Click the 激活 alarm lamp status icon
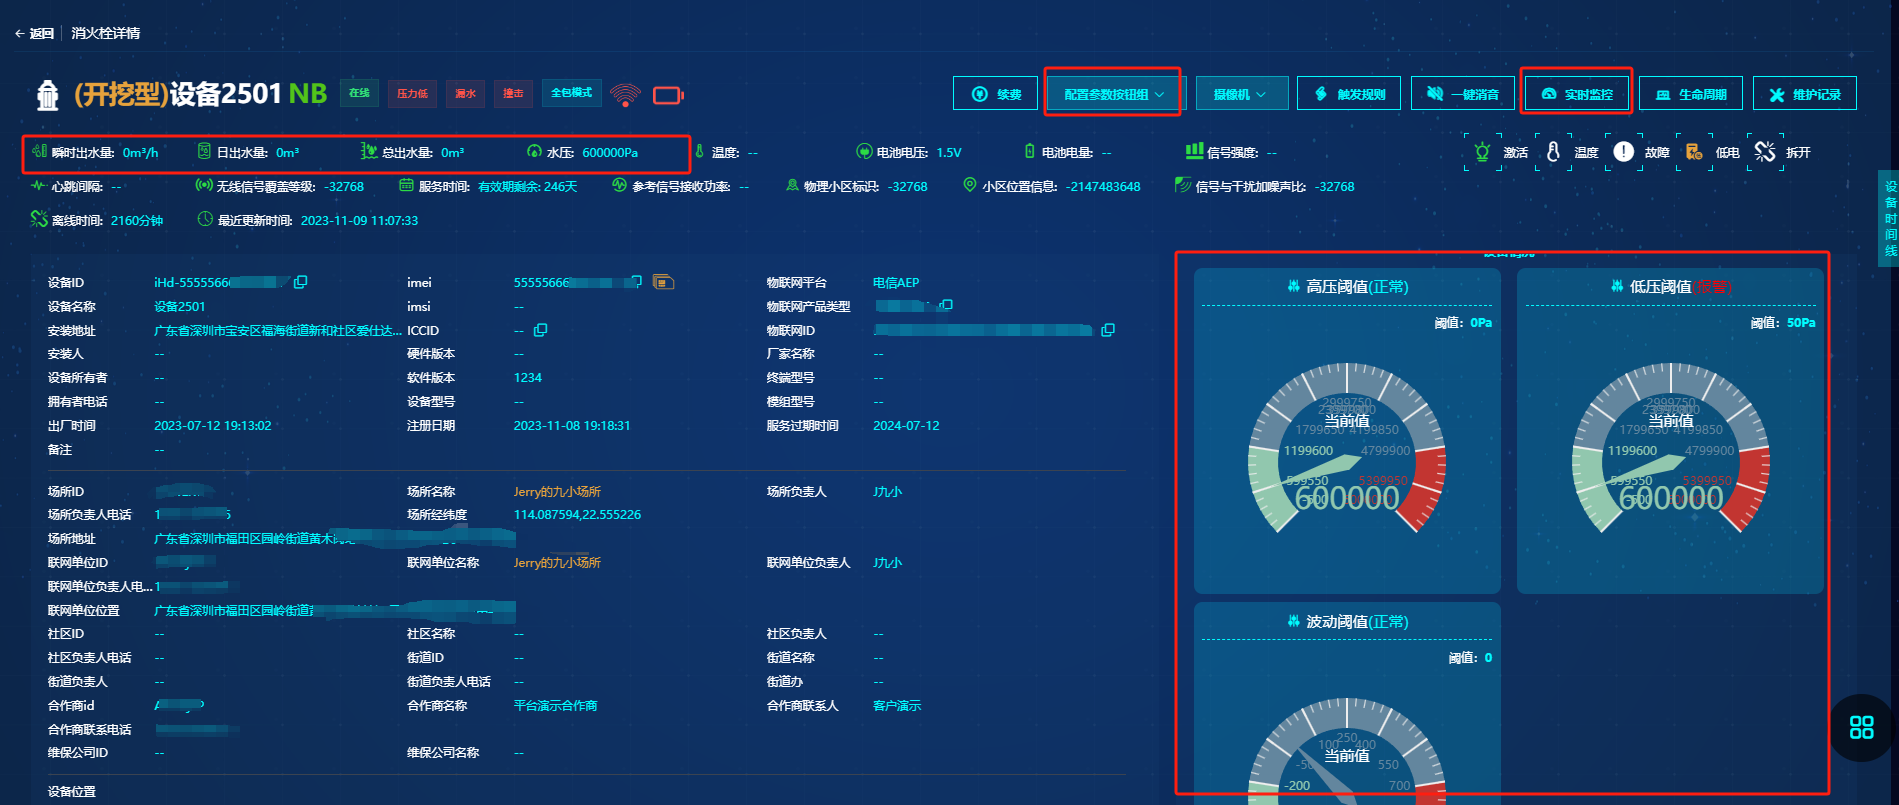This screenshot has height=805, width=1899. point(1482,152)
